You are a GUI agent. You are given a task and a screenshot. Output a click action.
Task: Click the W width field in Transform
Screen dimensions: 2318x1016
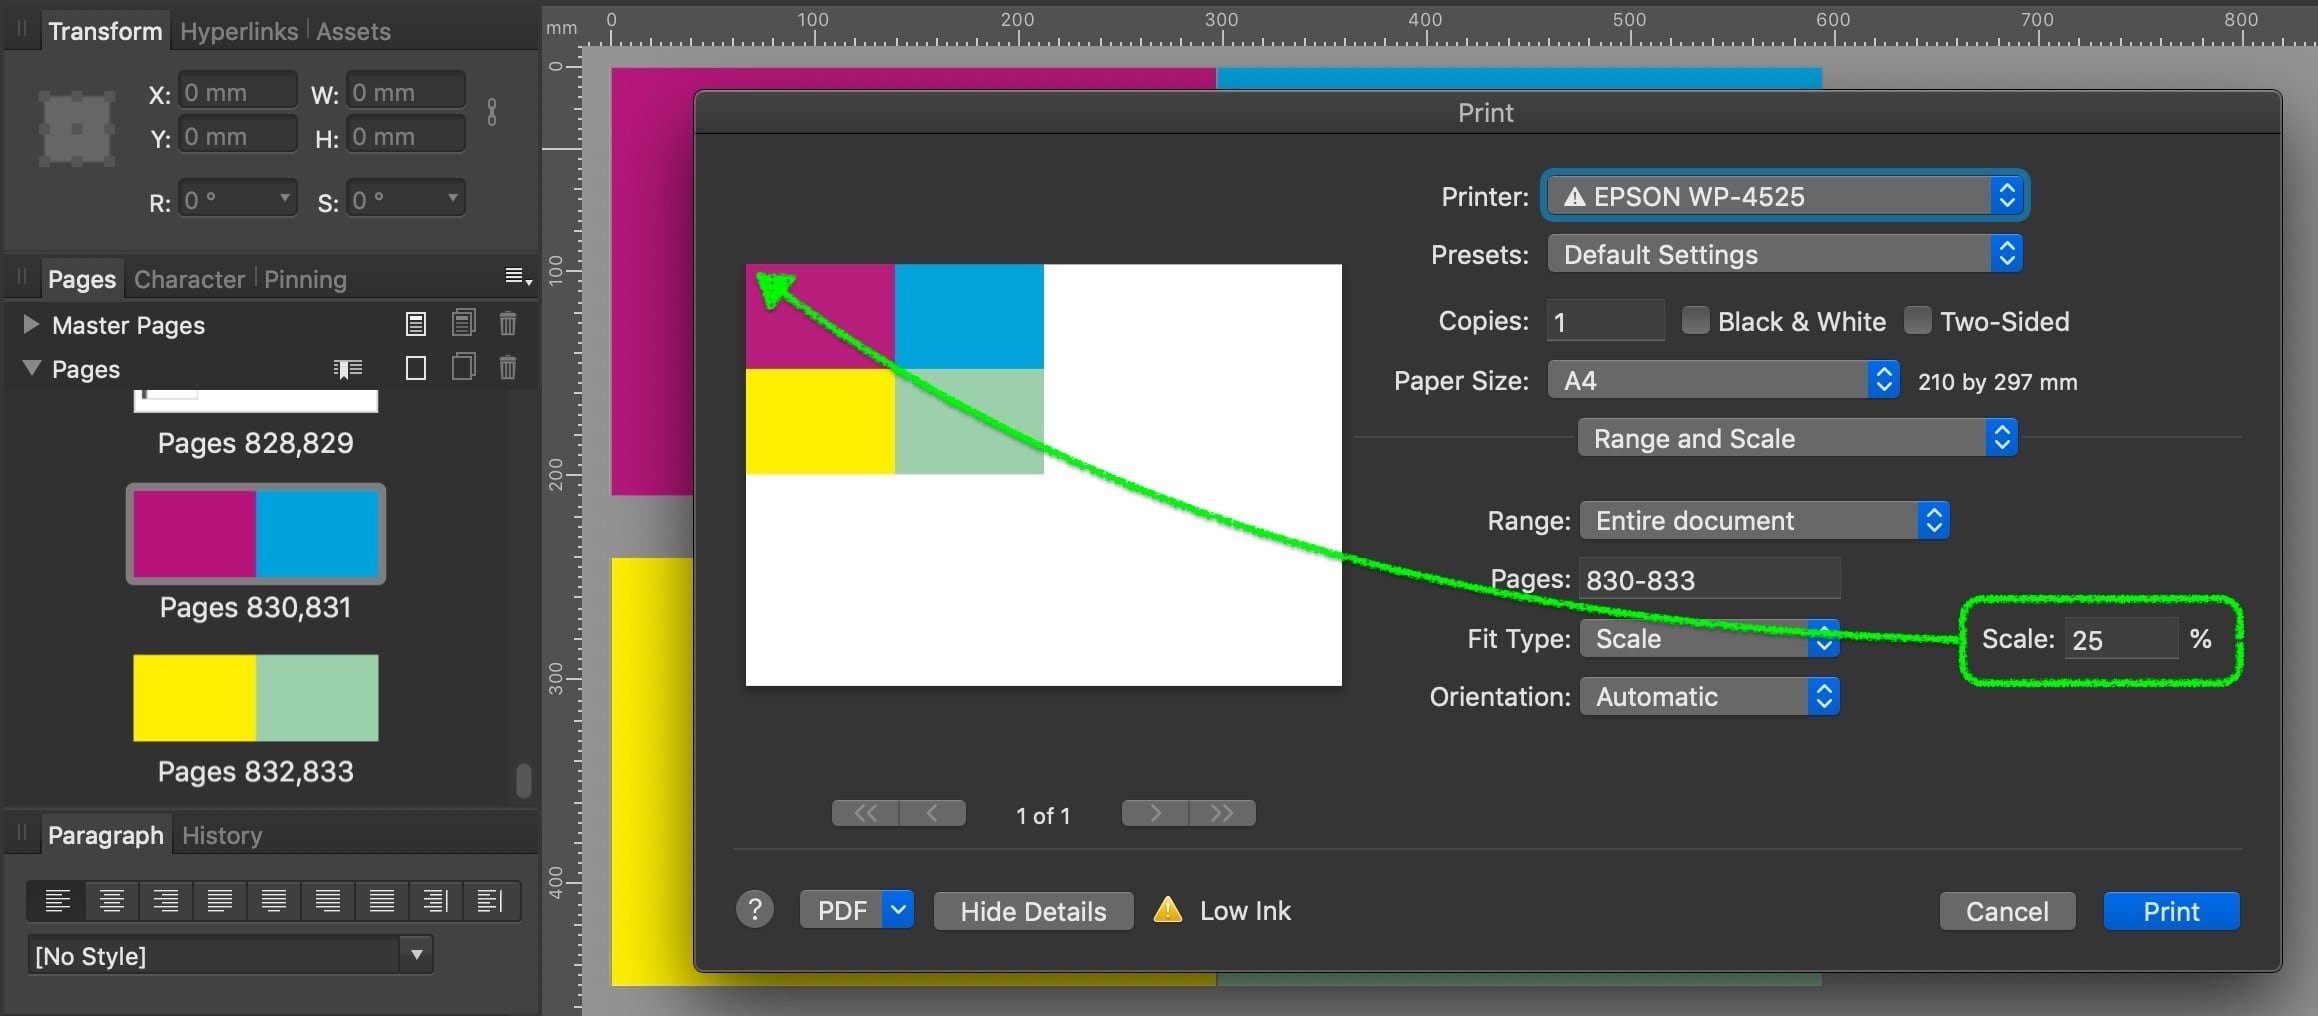coord(405,92)
